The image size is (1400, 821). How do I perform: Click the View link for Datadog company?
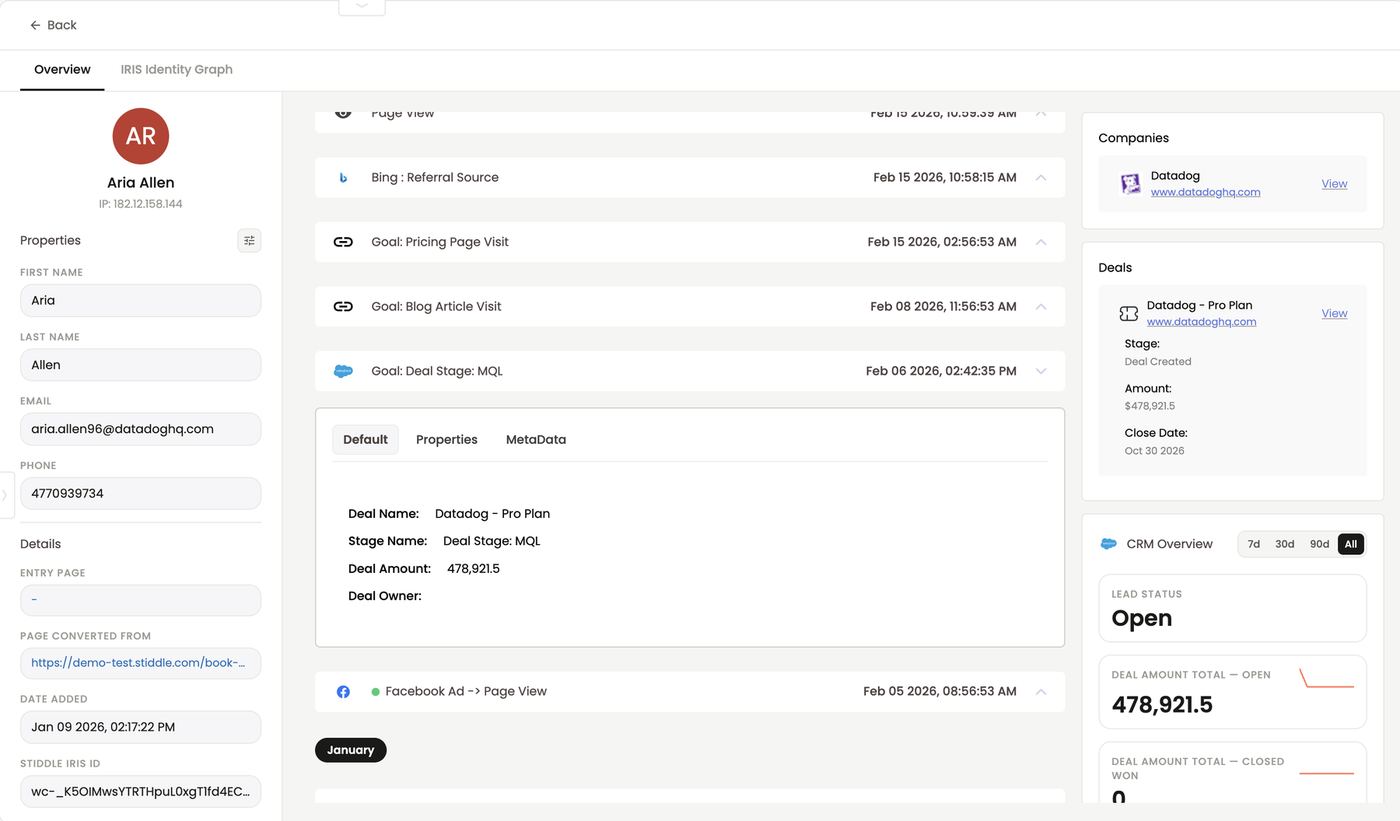click(1334, 184)
